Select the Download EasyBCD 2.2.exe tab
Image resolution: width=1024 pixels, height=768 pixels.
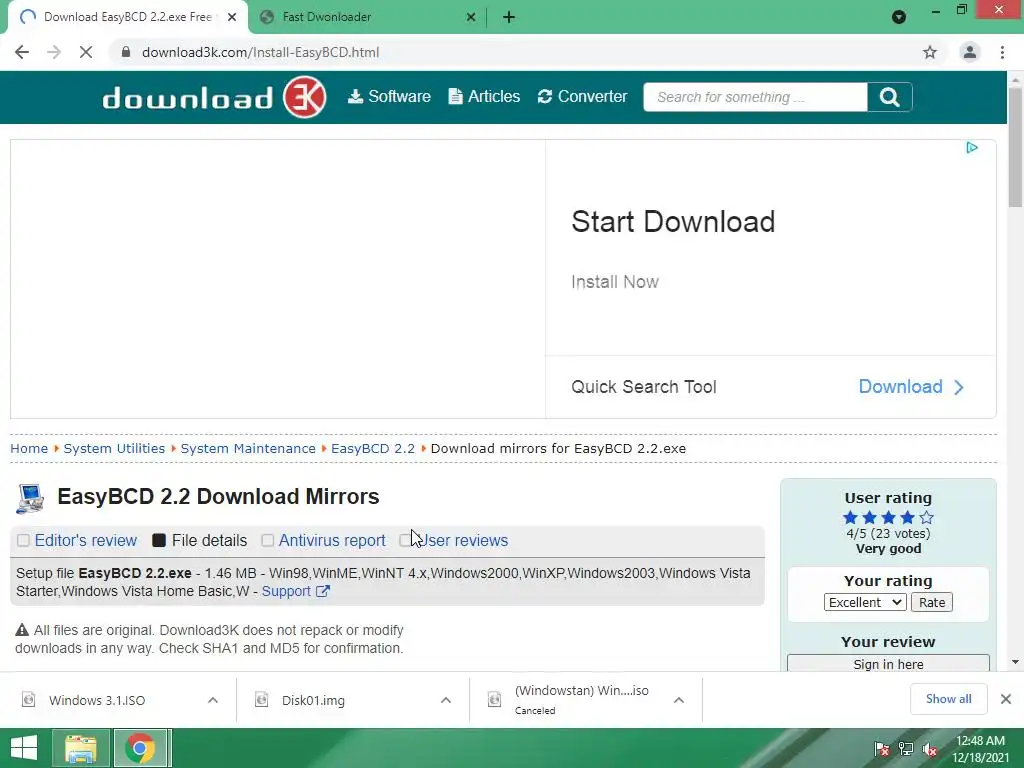[127, 17]
